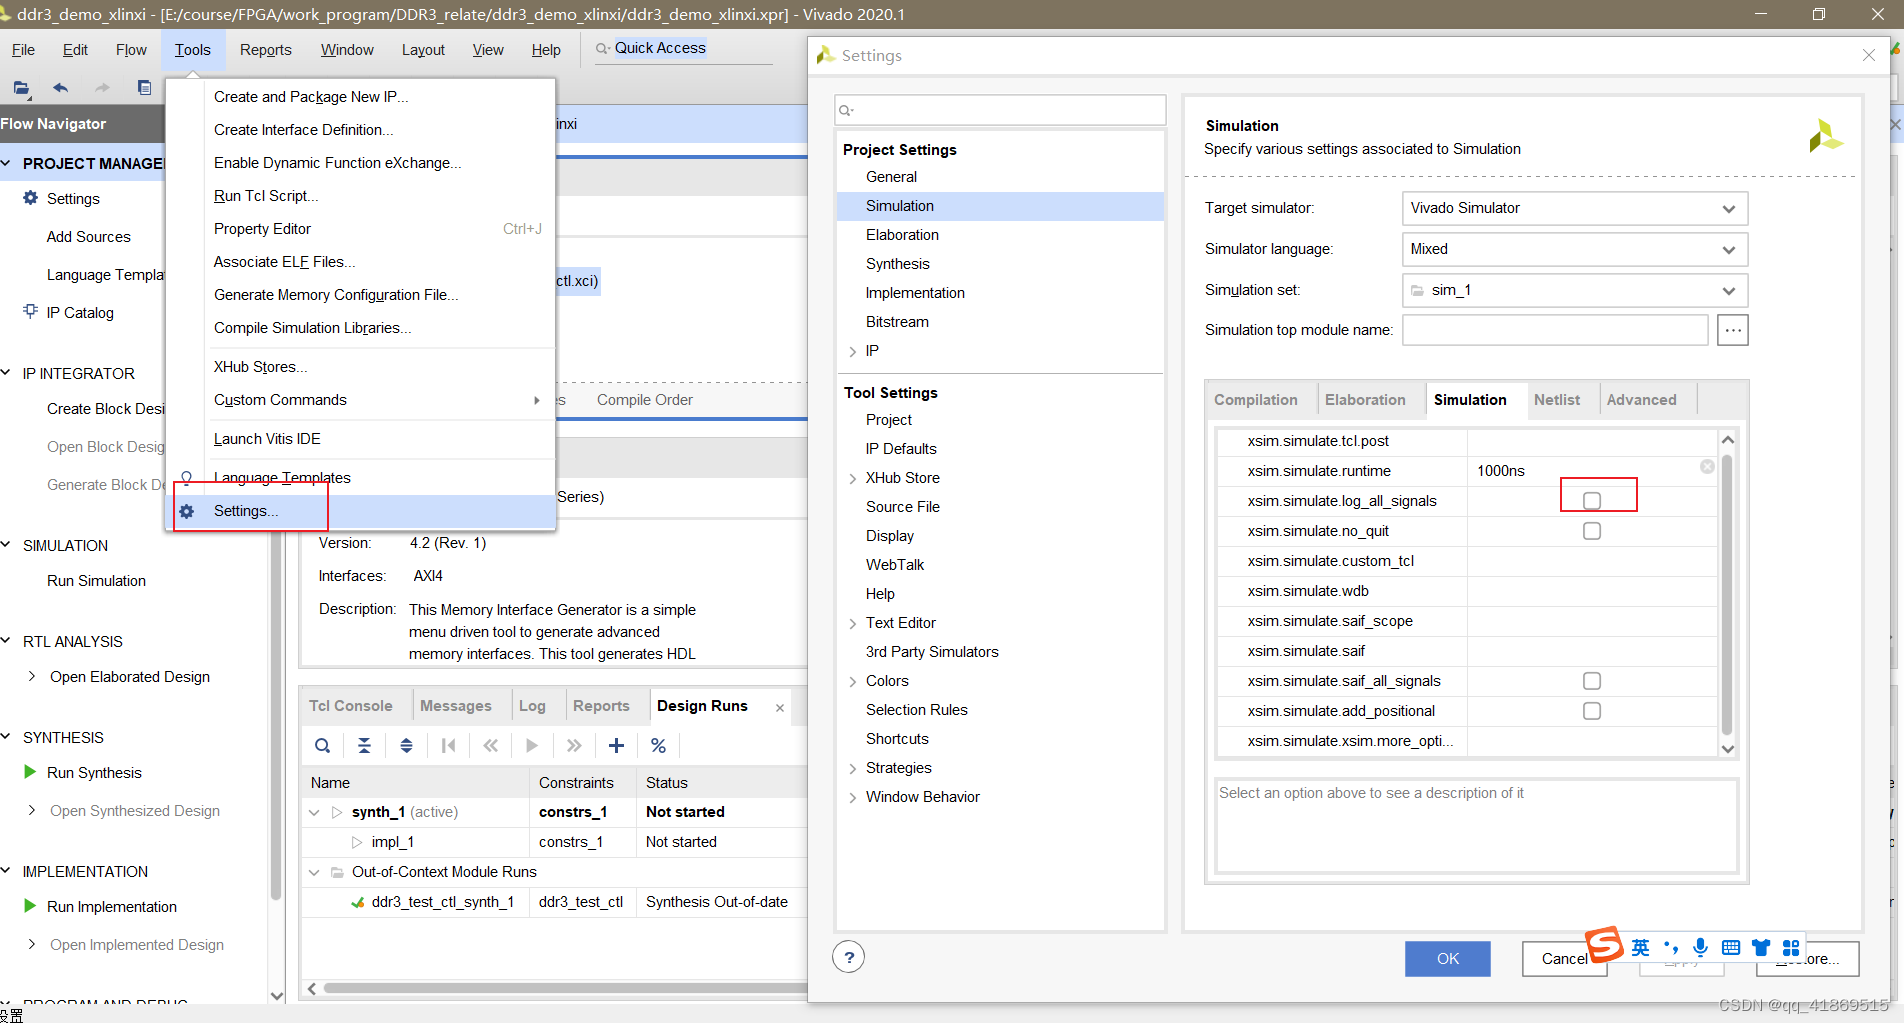Image resolution: width=1904 pixels, height=1023 pixels.
Task: Toggle xsim.simulate.add_positional checkbox
Action: coord(1592,711)
